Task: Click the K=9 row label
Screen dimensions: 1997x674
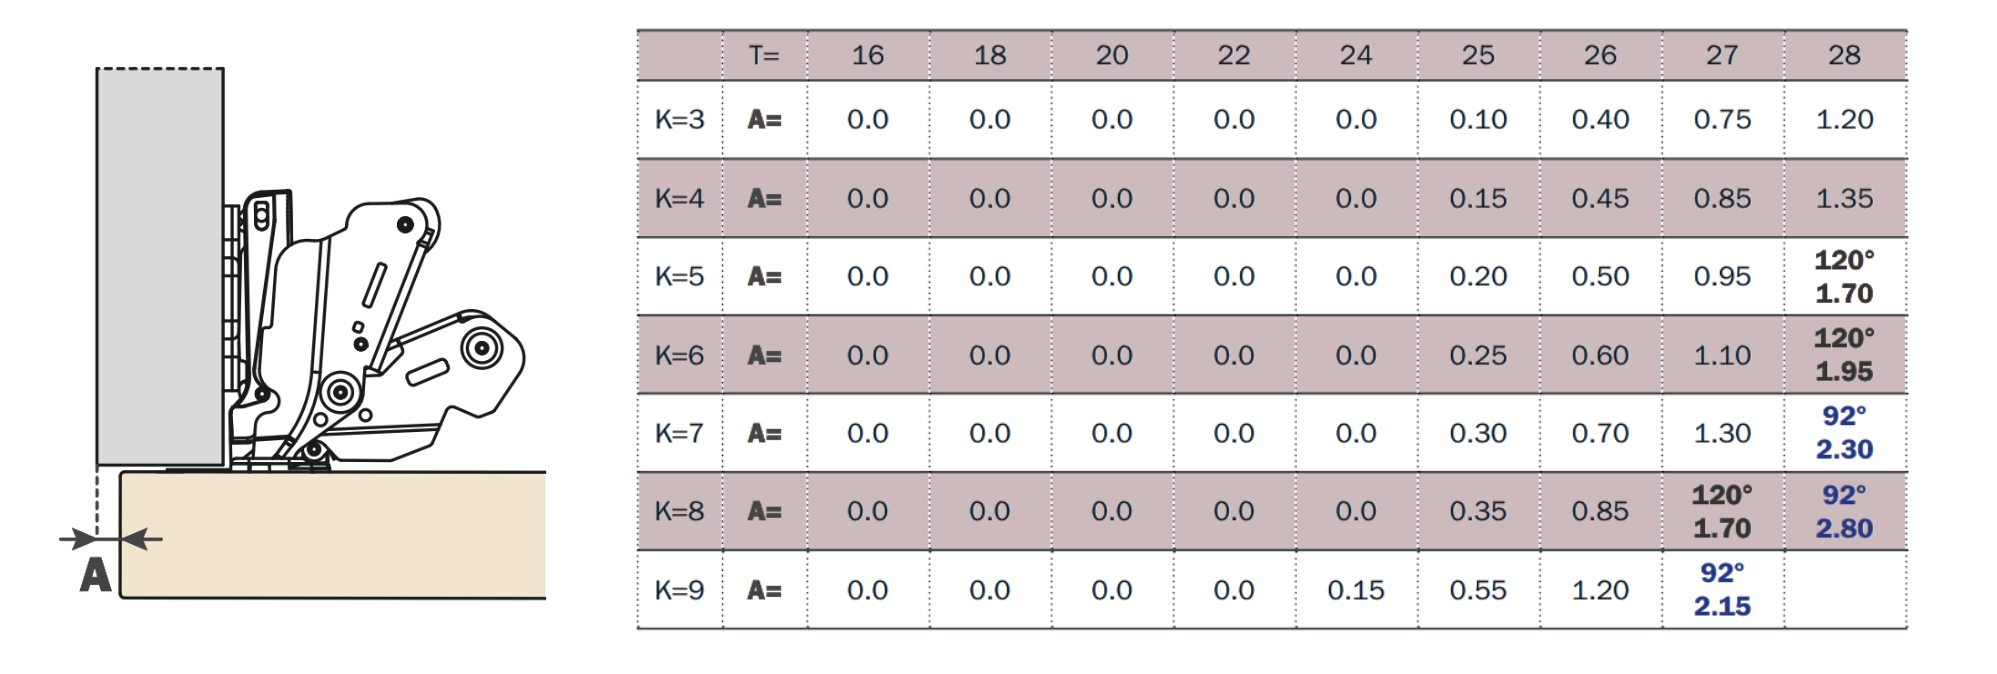Action: coord(679,590)
